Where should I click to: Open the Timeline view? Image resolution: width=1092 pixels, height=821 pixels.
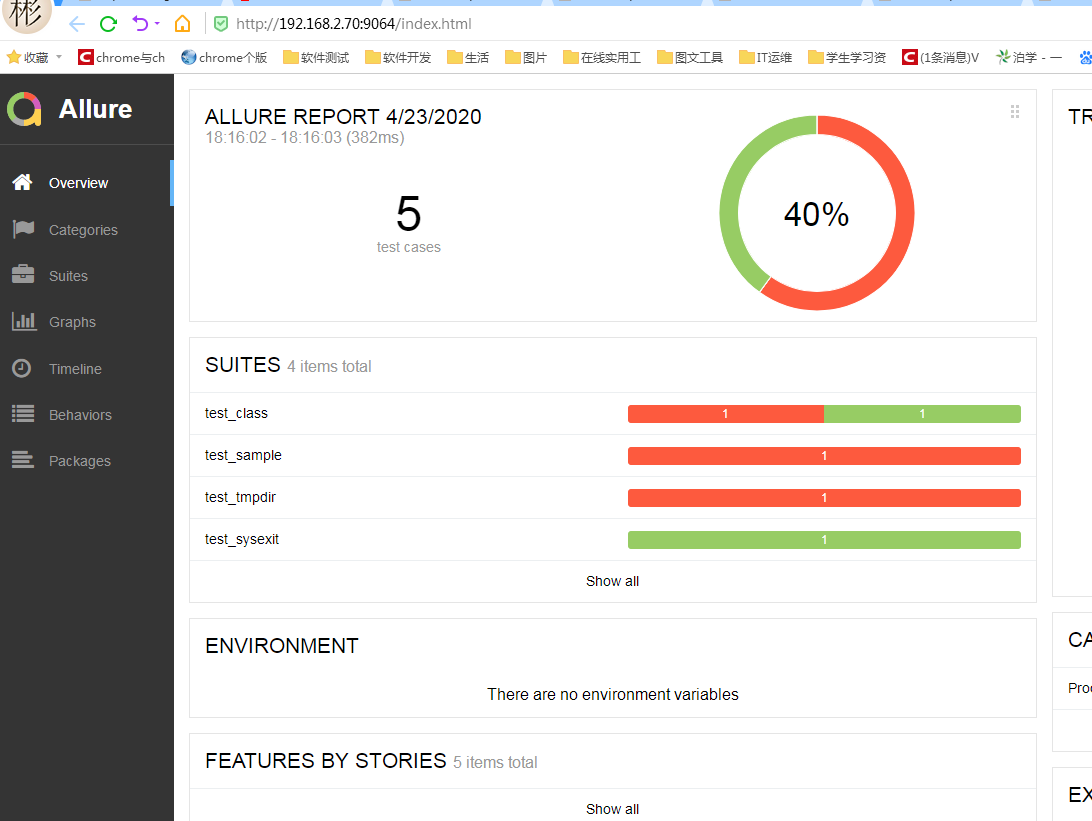86,368
